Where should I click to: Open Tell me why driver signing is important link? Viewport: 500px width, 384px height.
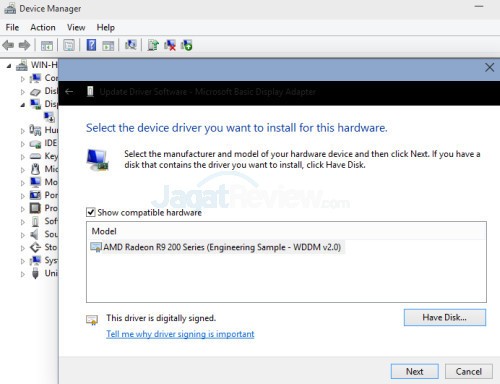(x=180, y=334)
